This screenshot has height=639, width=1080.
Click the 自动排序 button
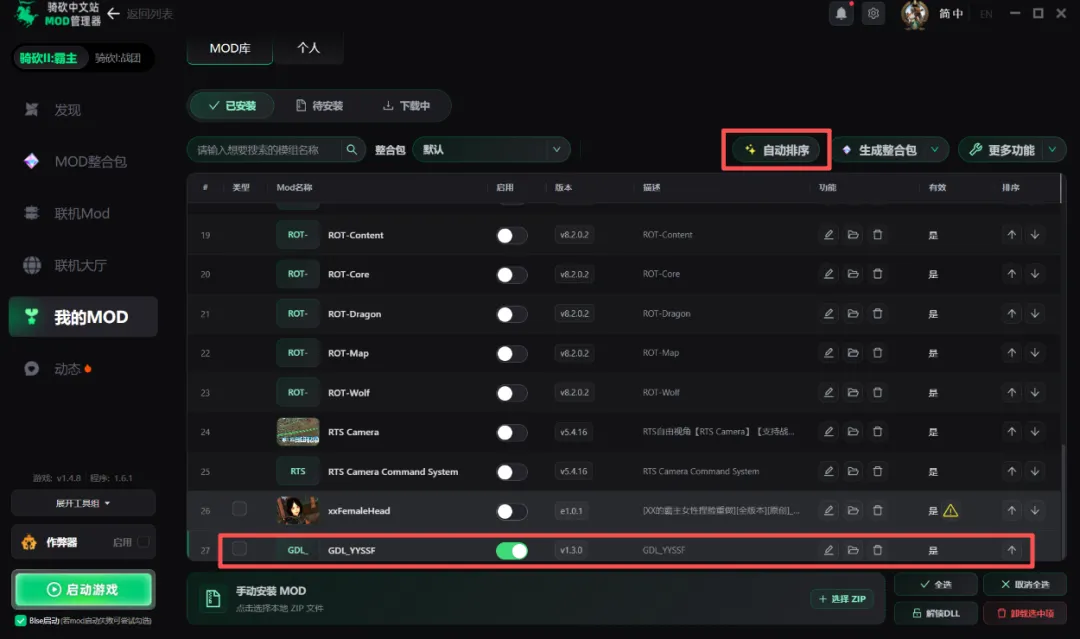click(x=776, y=149)
